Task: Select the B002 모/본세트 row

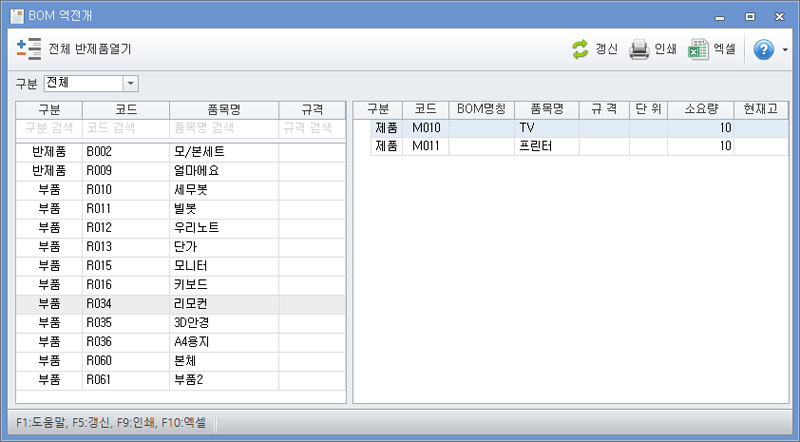Action: coord(180,151)
